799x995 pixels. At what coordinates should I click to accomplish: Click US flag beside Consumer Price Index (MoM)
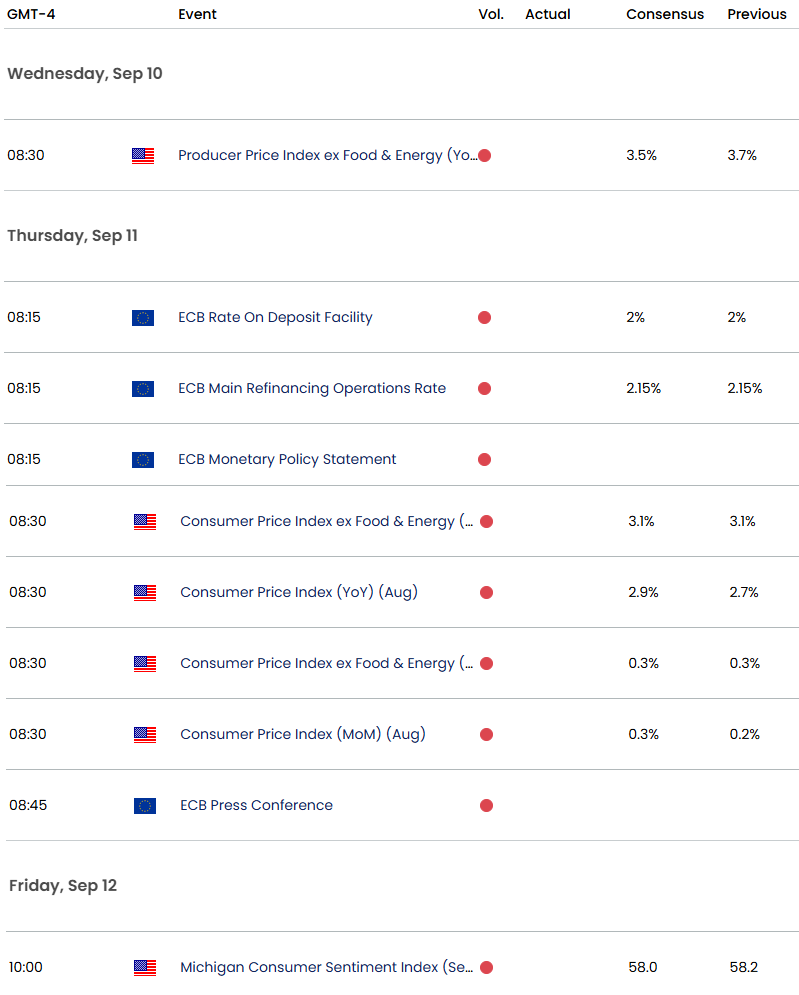point(145,735)
